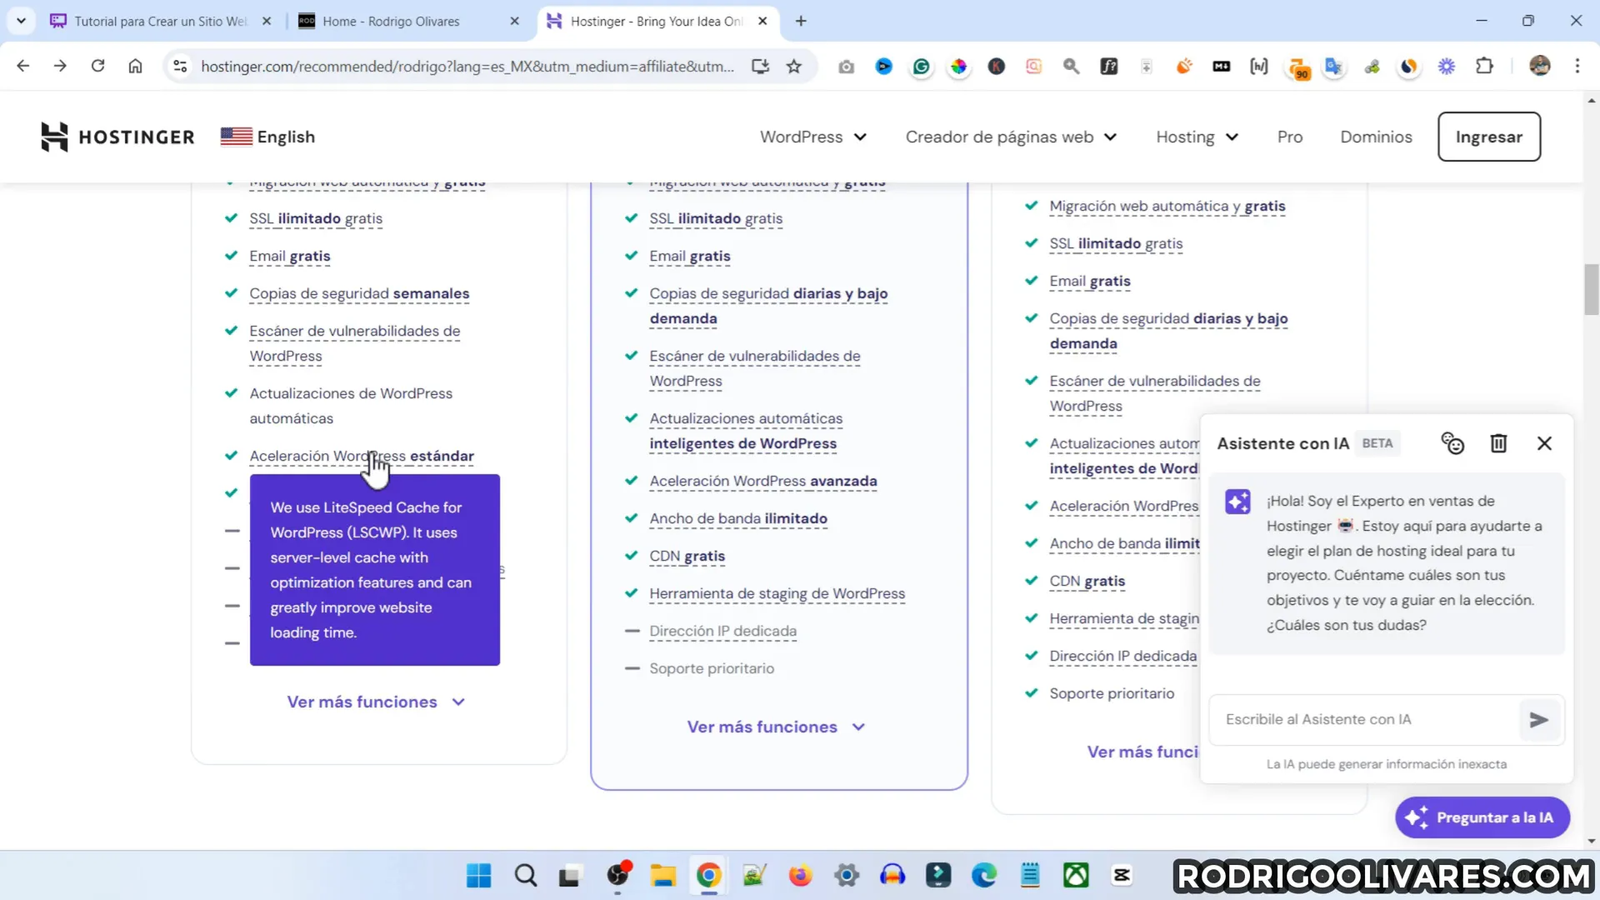1600x900 pixels.
Task: Change language via English selector
Action: (268, 137)
